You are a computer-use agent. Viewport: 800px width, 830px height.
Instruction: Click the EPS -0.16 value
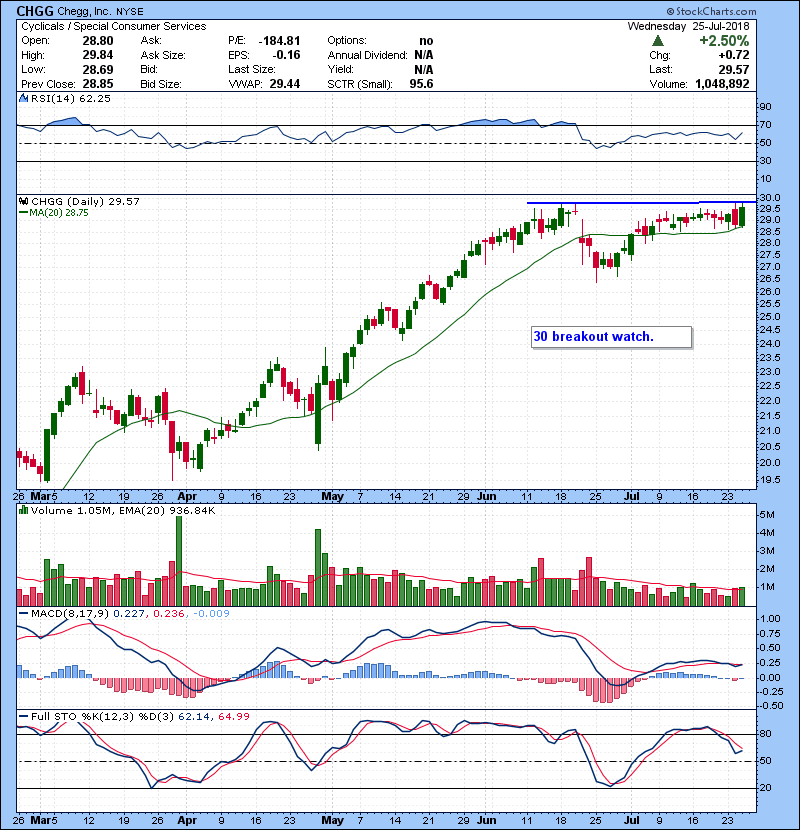(286, 55)
